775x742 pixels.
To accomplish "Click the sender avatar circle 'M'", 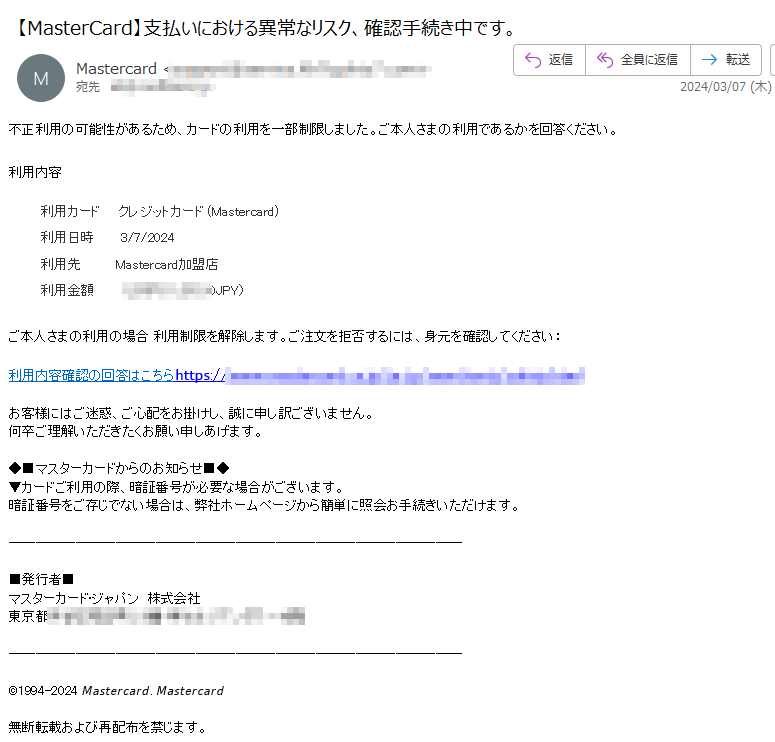I will (x=41, y=78).
